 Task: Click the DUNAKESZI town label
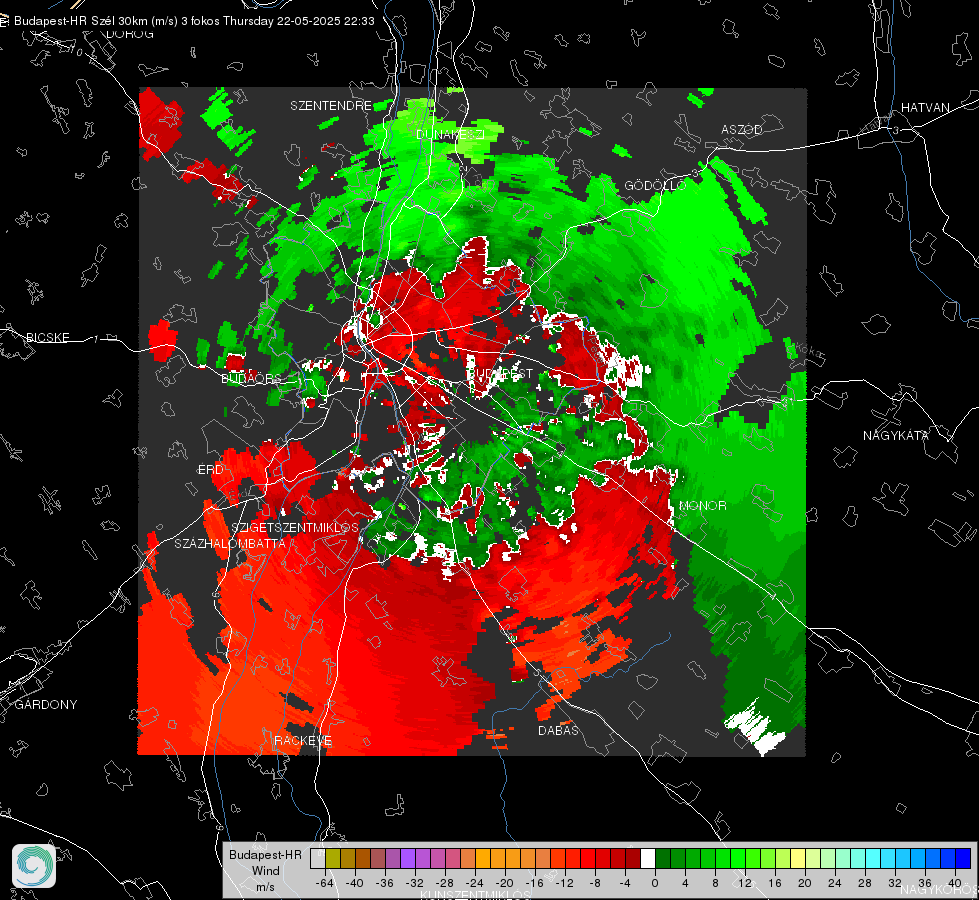450,134
